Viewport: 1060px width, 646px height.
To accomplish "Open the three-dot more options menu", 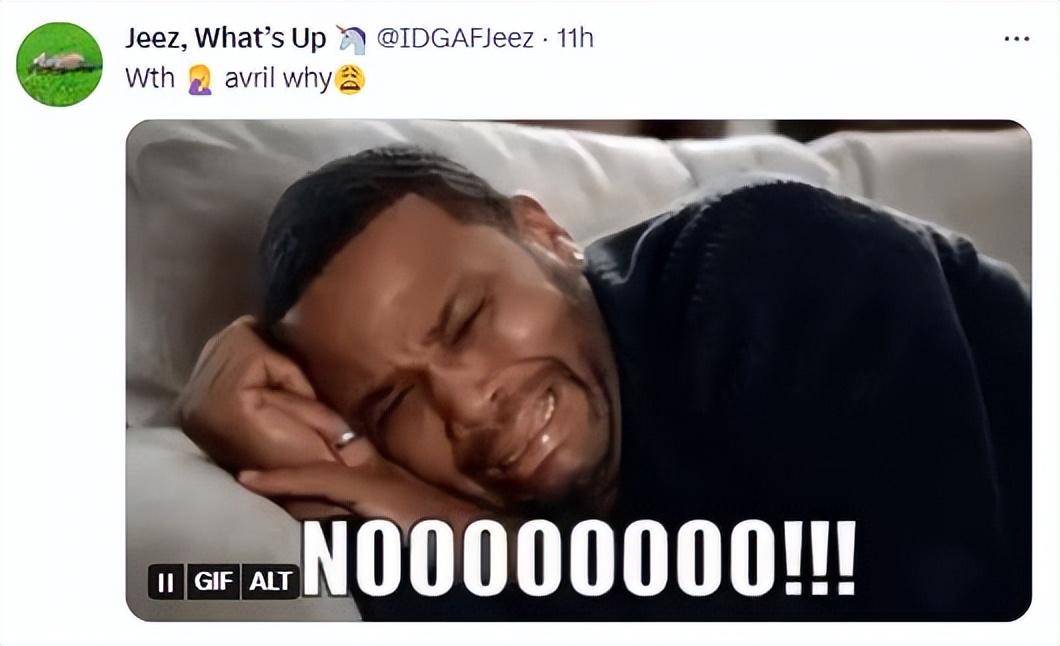I will coord(1016,39).
